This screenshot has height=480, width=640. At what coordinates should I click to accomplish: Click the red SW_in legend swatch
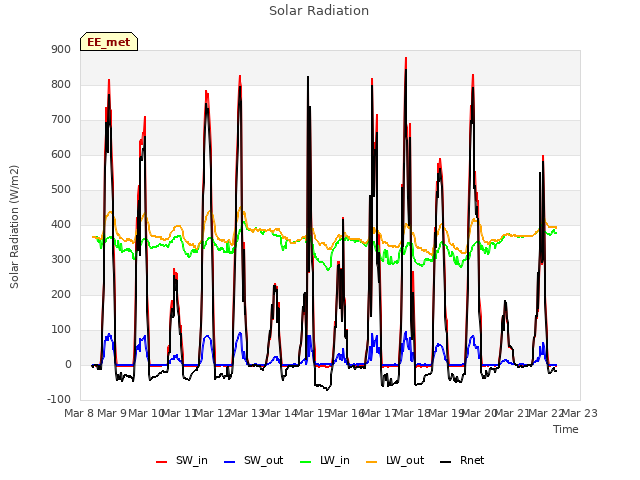point(162,462)
